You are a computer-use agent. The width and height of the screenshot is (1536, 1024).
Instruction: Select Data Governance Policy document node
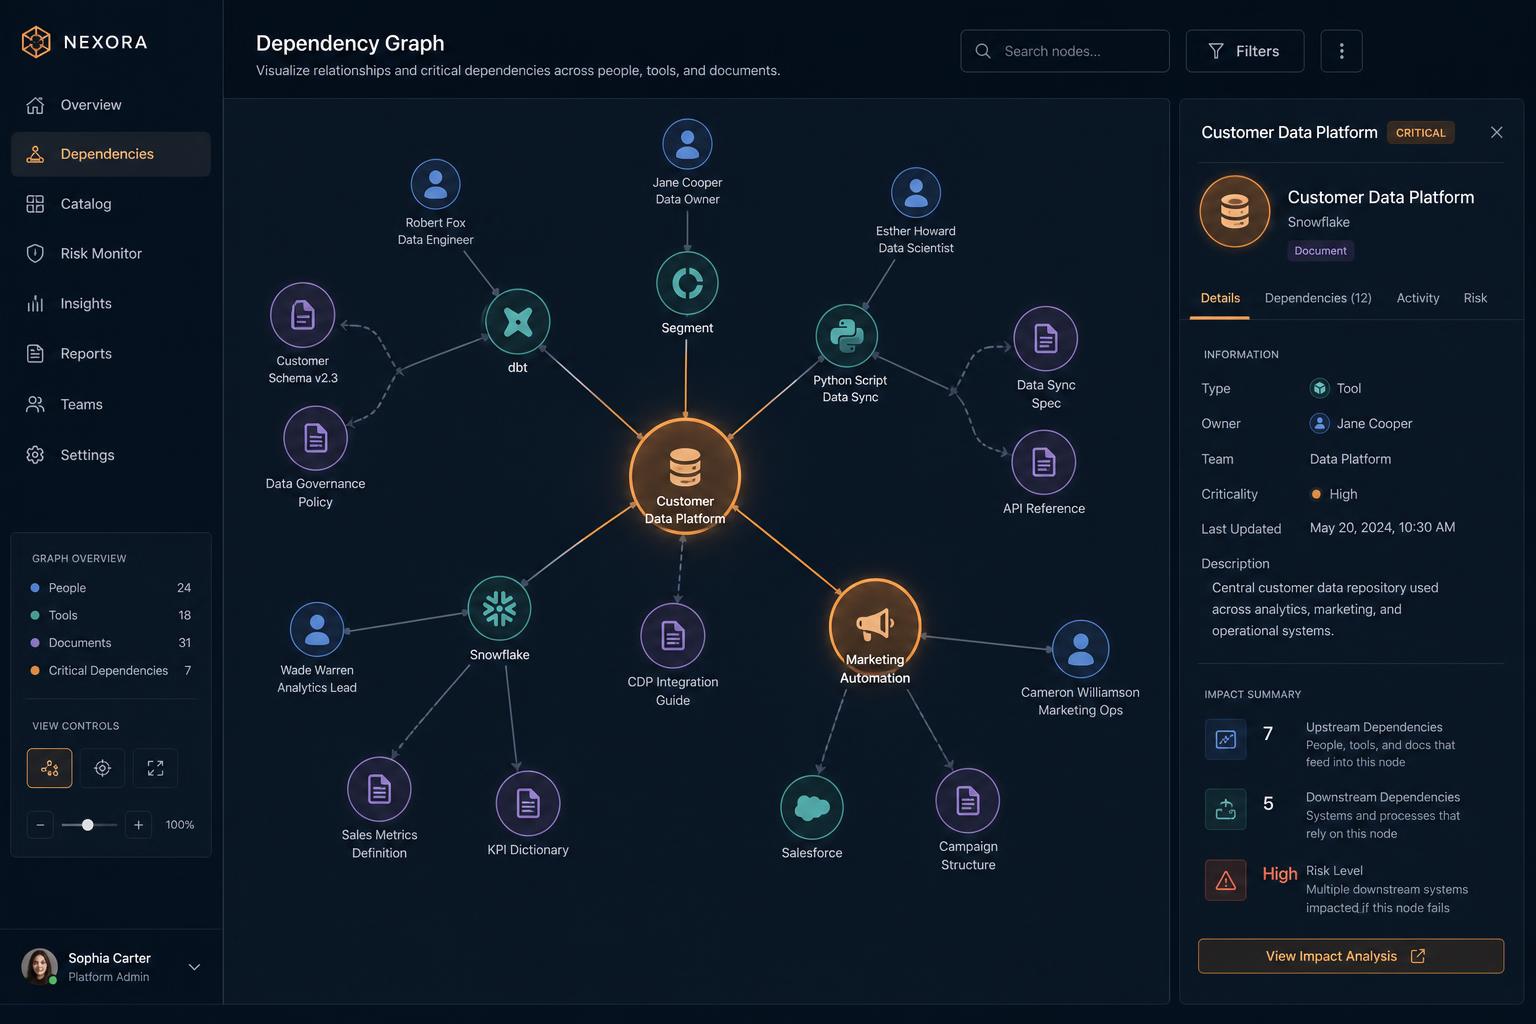(315, 438)
